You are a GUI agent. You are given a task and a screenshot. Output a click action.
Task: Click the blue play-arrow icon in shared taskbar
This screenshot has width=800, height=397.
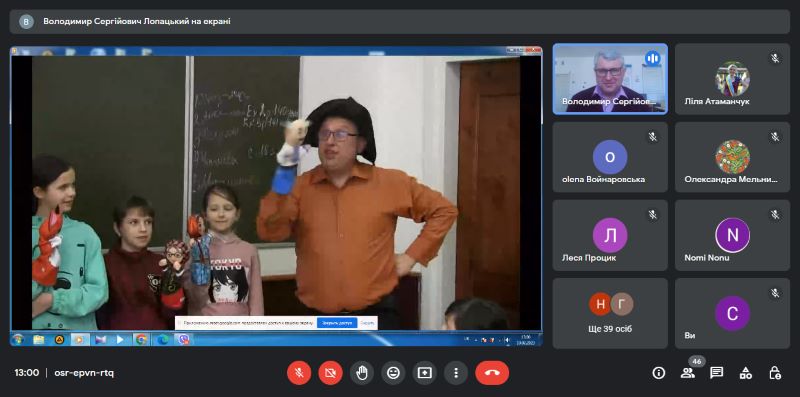pos(120,339)
